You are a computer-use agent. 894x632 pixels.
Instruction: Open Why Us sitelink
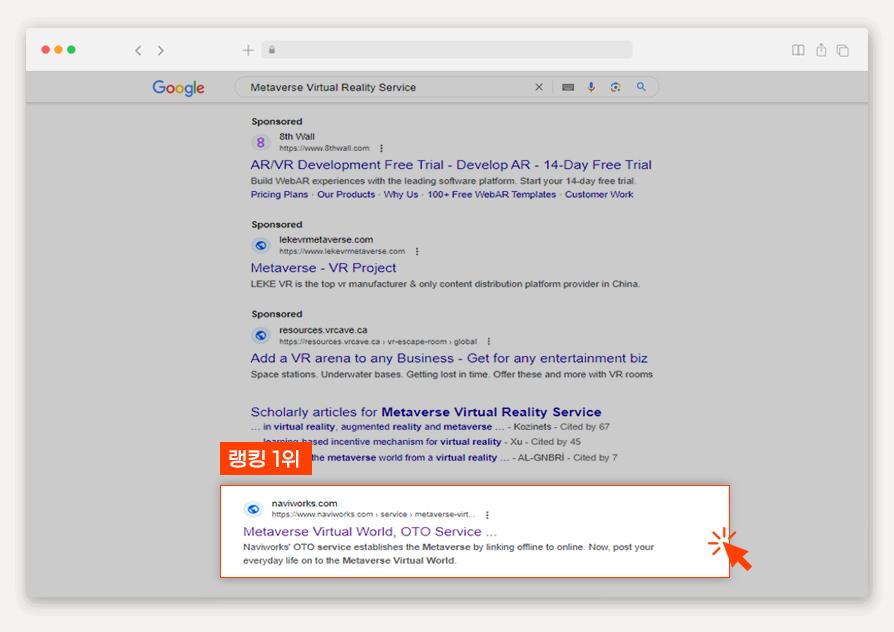[x=401, y=195]
